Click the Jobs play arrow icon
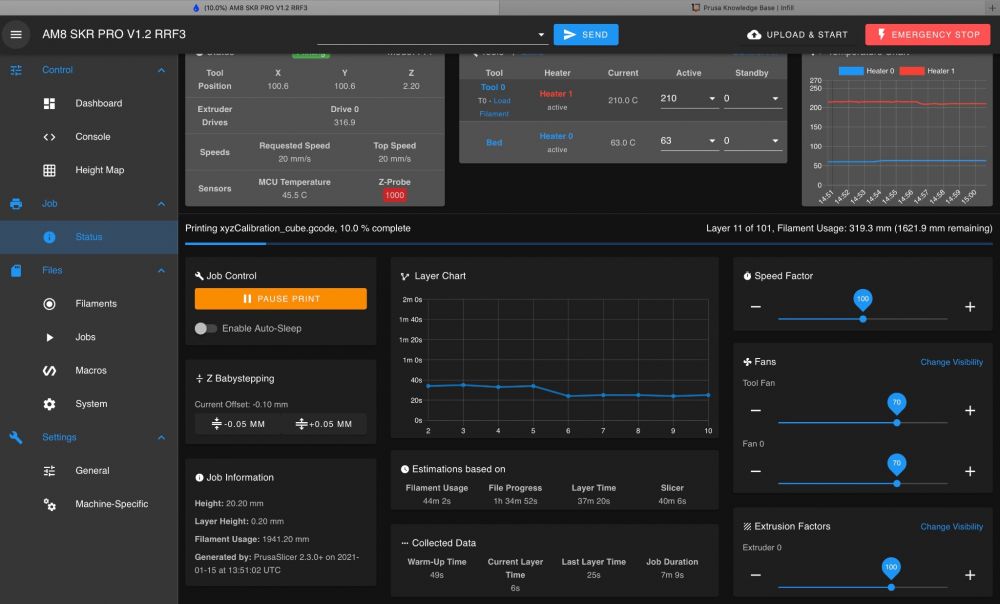Image resolution: width=1000 pixels, height=604 pixels. (x=49, y=337)
